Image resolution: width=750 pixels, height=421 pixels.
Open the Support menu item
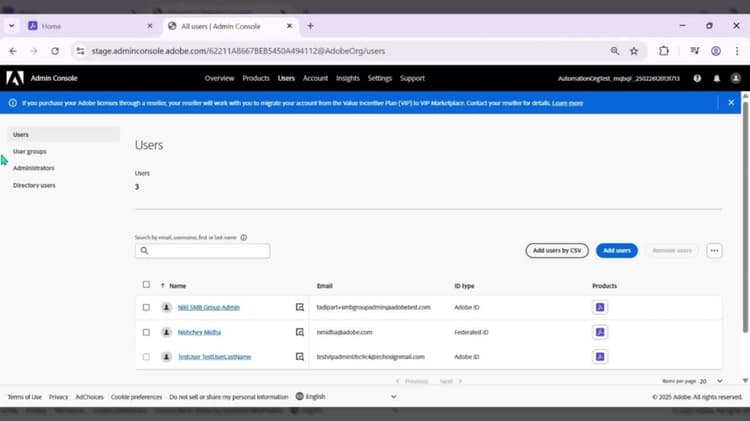pos(412,78)
